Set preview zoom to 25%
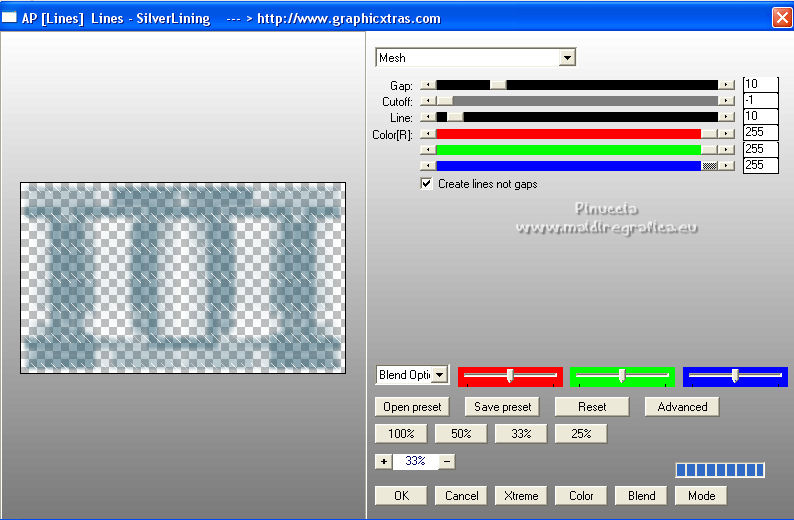 coord(581,434)
